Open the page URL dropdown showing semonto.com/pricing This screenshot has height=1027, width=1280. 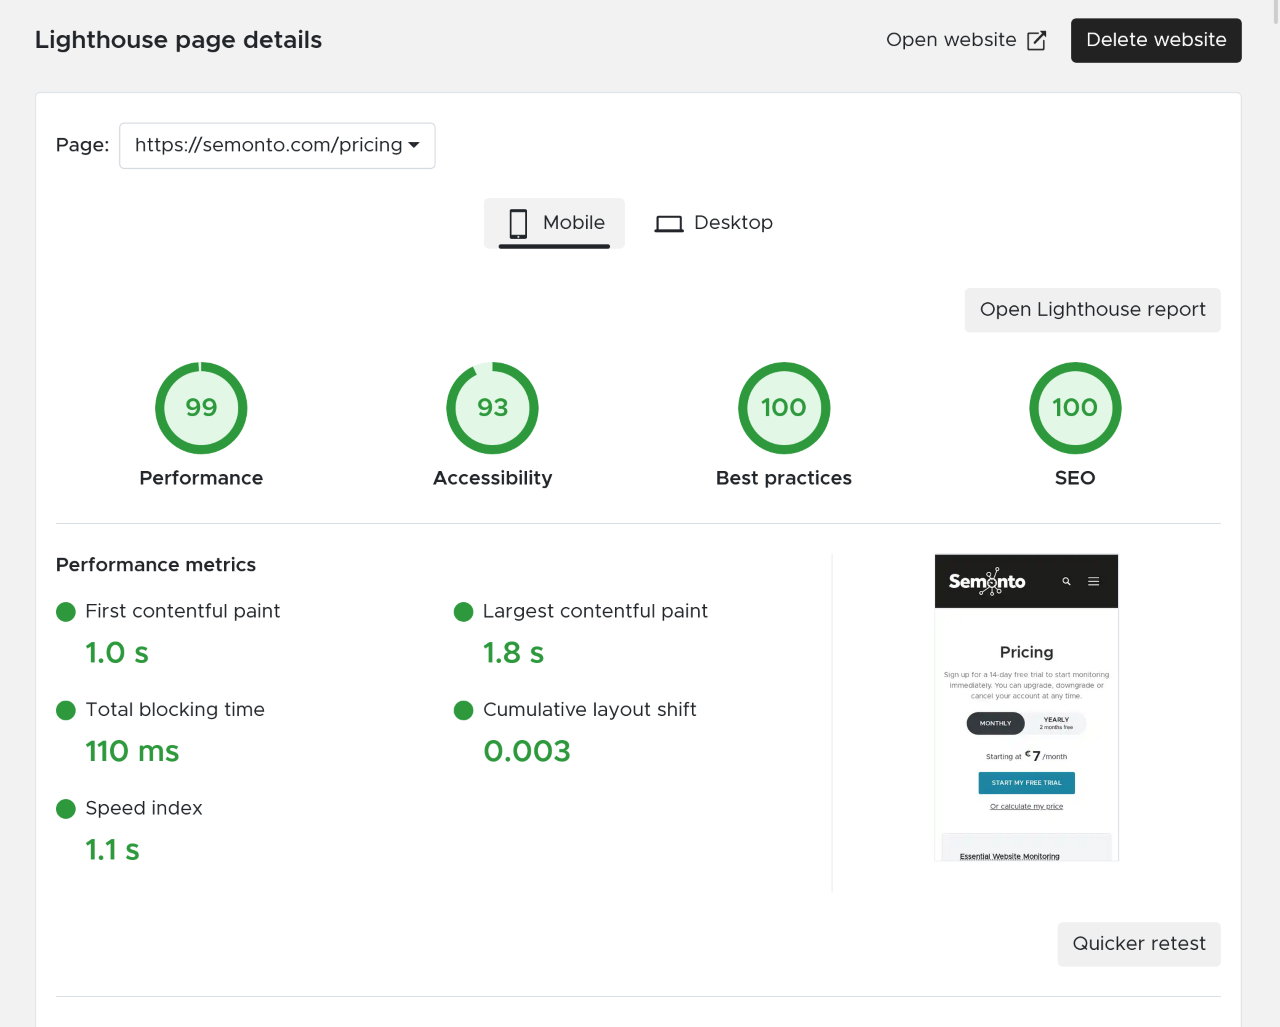[x=277, y=146]
